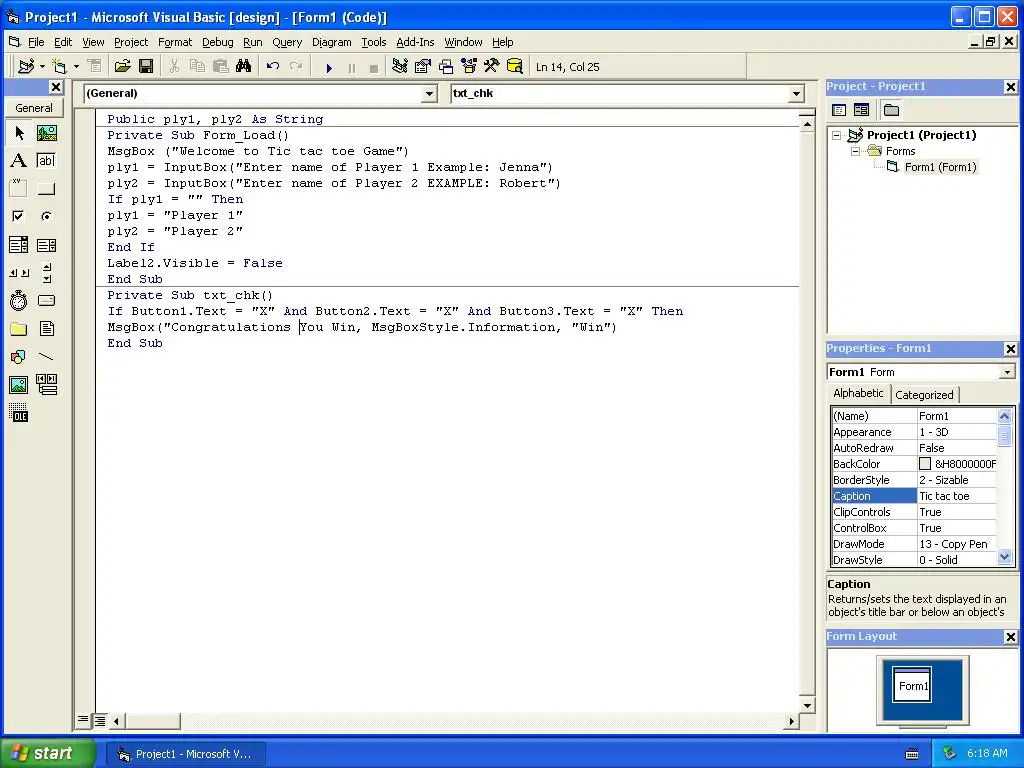Select the VScrollBar control tool
Screen dimensions: 1024x768
tap(46, 273)
